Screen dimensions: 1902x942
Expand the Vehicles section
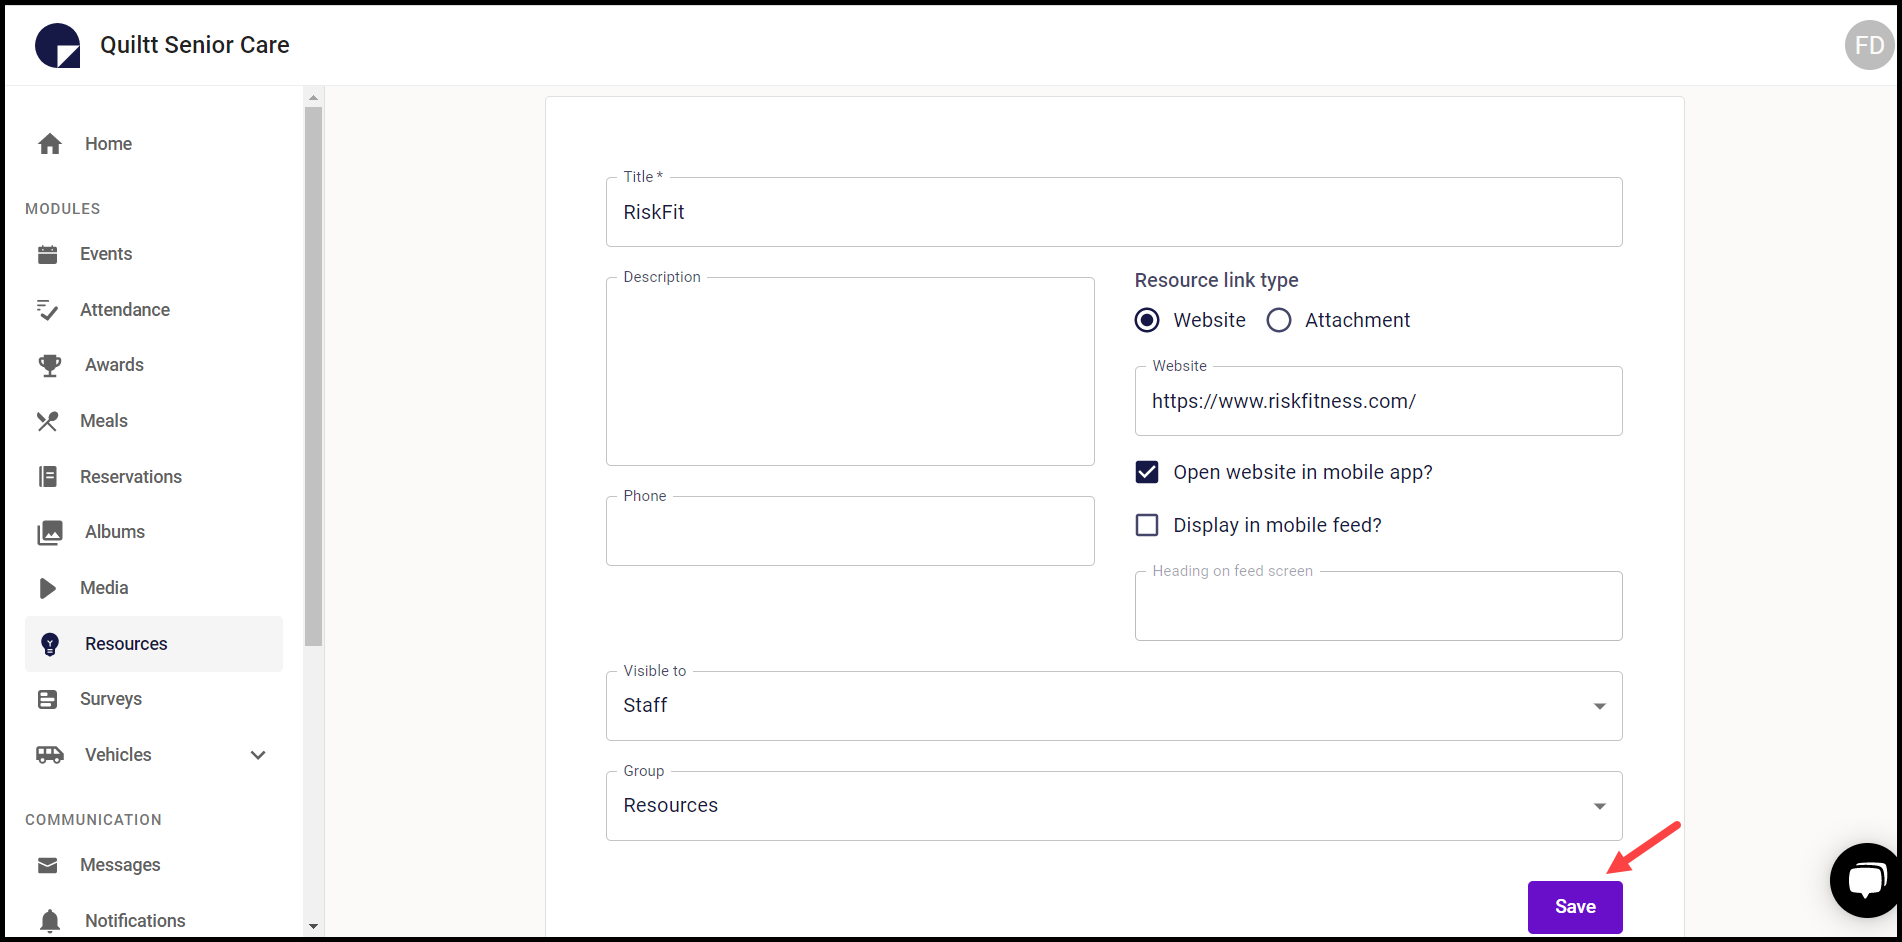(x=257, y=755)
